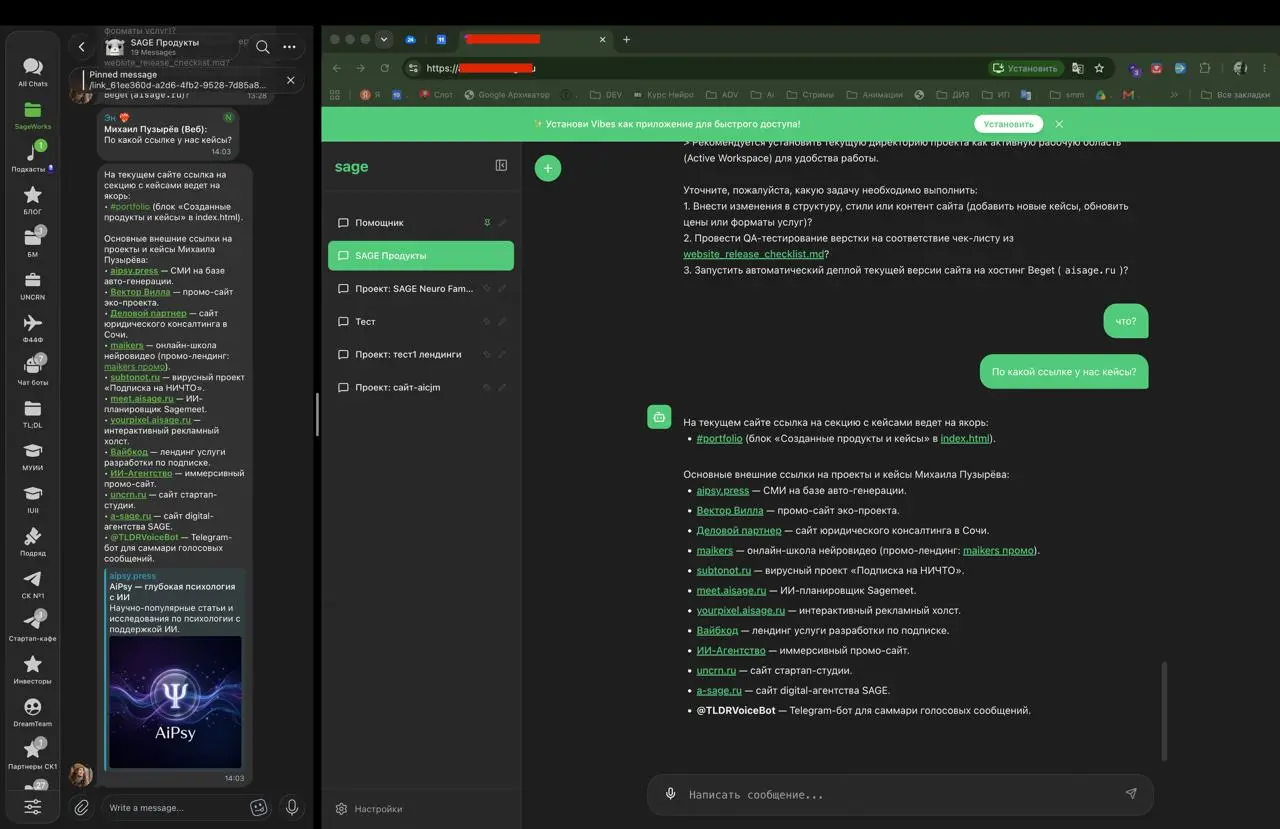Open the Telegram sticker and emoji picker

[259, 807]
